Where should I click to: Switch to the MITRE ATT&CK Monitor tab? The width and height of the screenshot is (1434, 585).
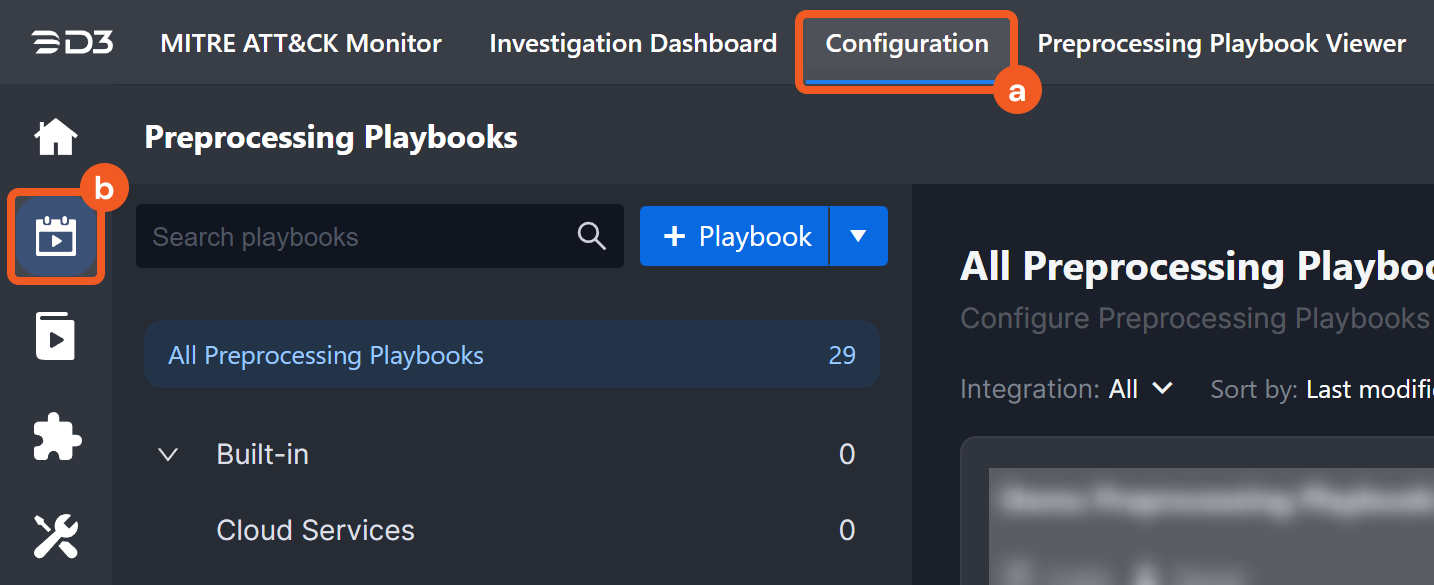(301, 44)
